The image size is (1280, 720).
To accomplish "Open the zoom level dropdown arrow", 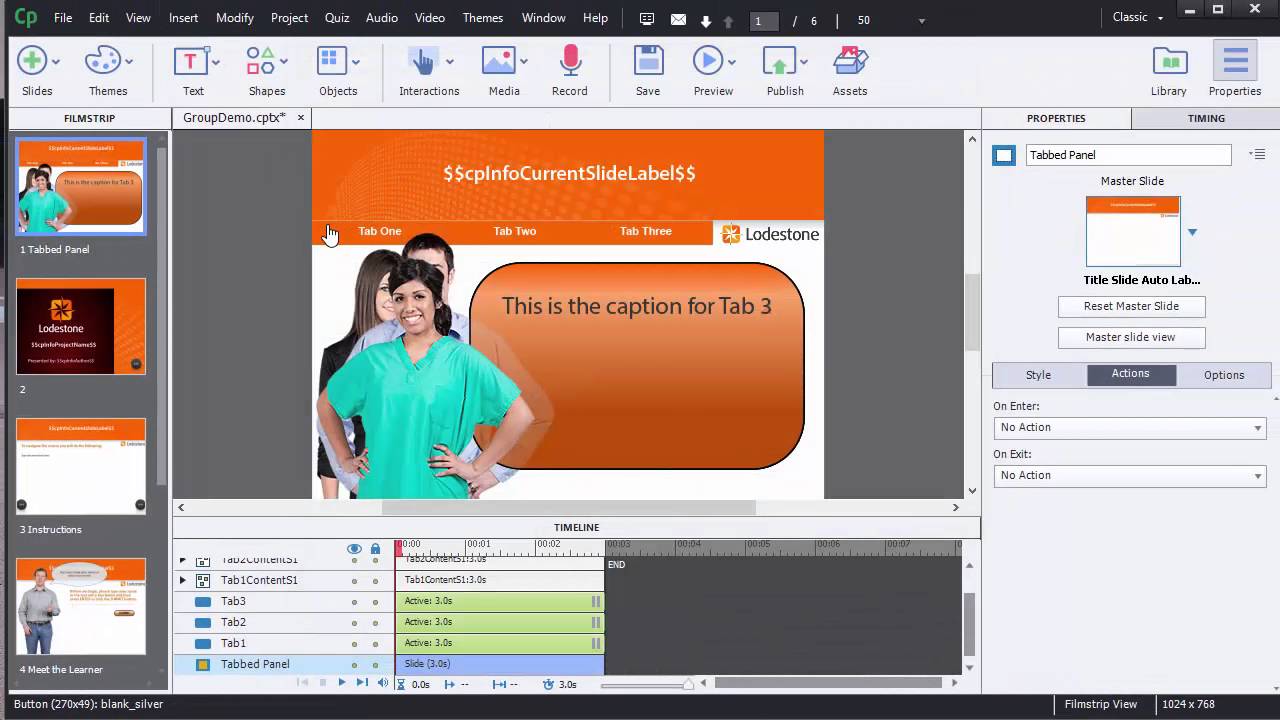I will tap(921, 21).
